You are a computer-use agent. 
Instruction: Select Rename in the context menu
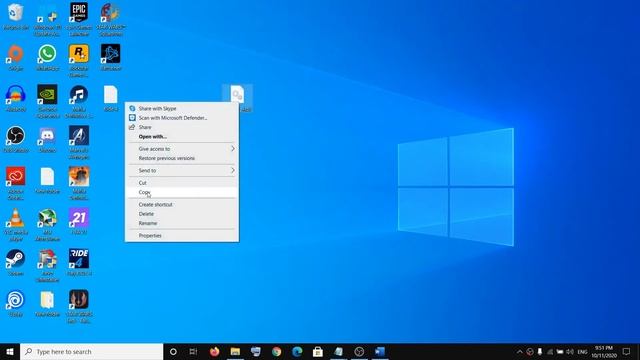pos(148,223)
